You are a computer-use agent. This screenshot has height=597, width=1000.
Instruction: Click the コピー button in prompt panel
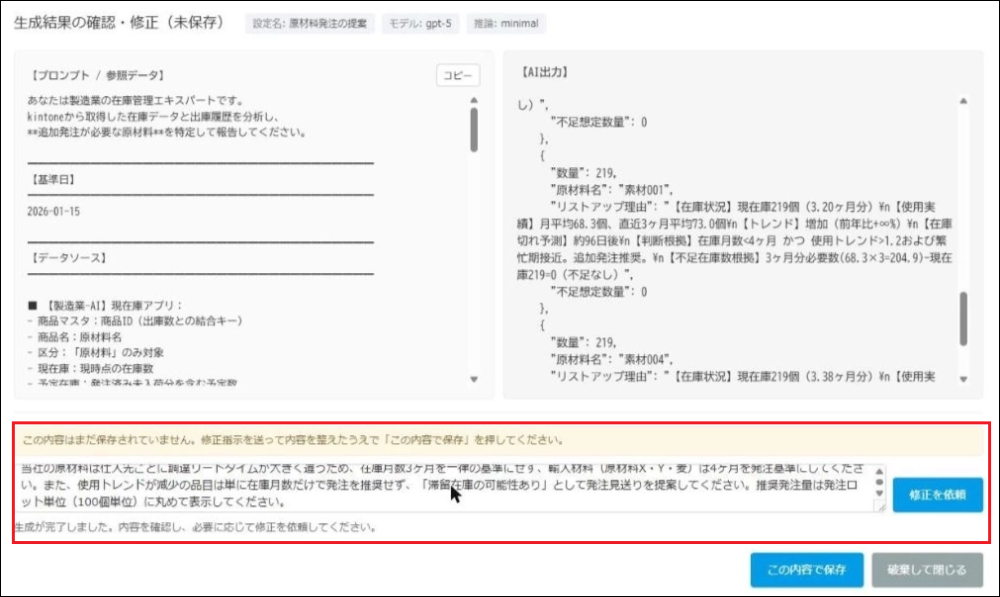click(x=458, y=75)
